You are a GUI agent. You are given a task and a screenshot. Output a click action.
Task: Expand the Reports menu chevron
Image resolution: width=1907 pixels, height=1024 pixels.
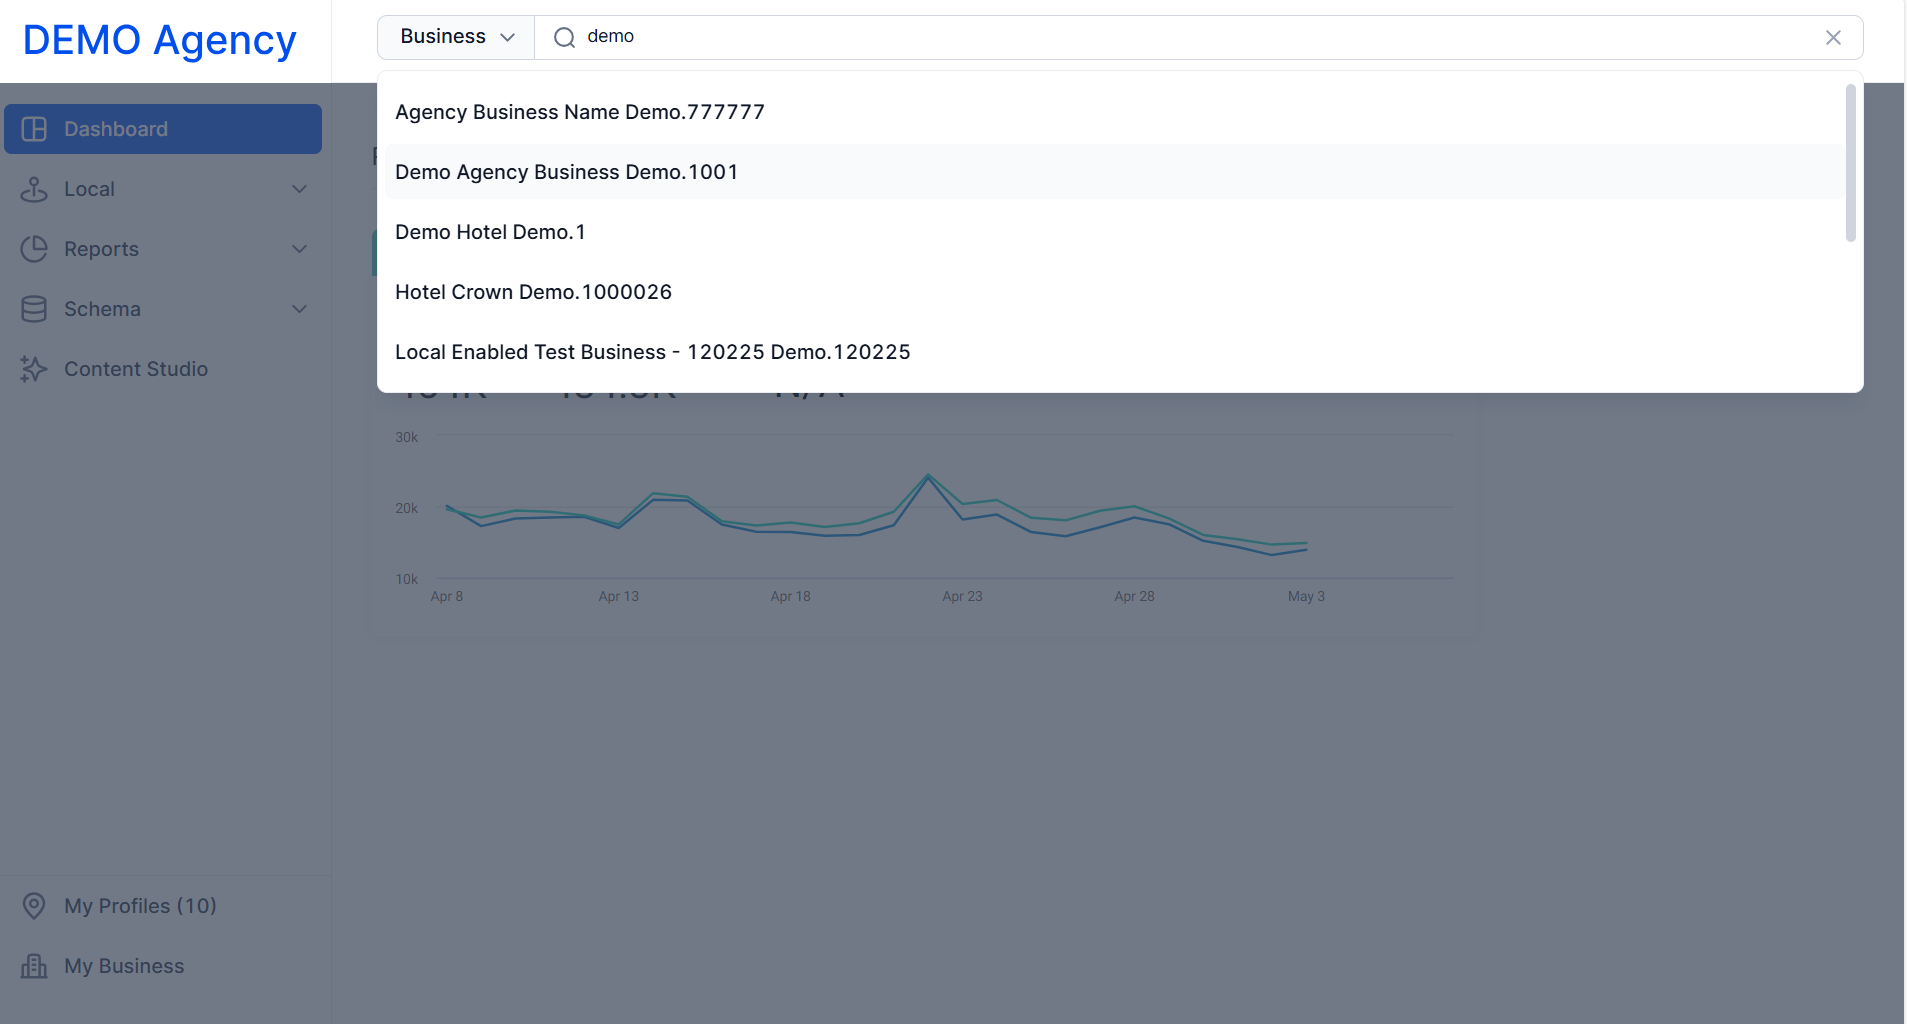tap(299, 249)
